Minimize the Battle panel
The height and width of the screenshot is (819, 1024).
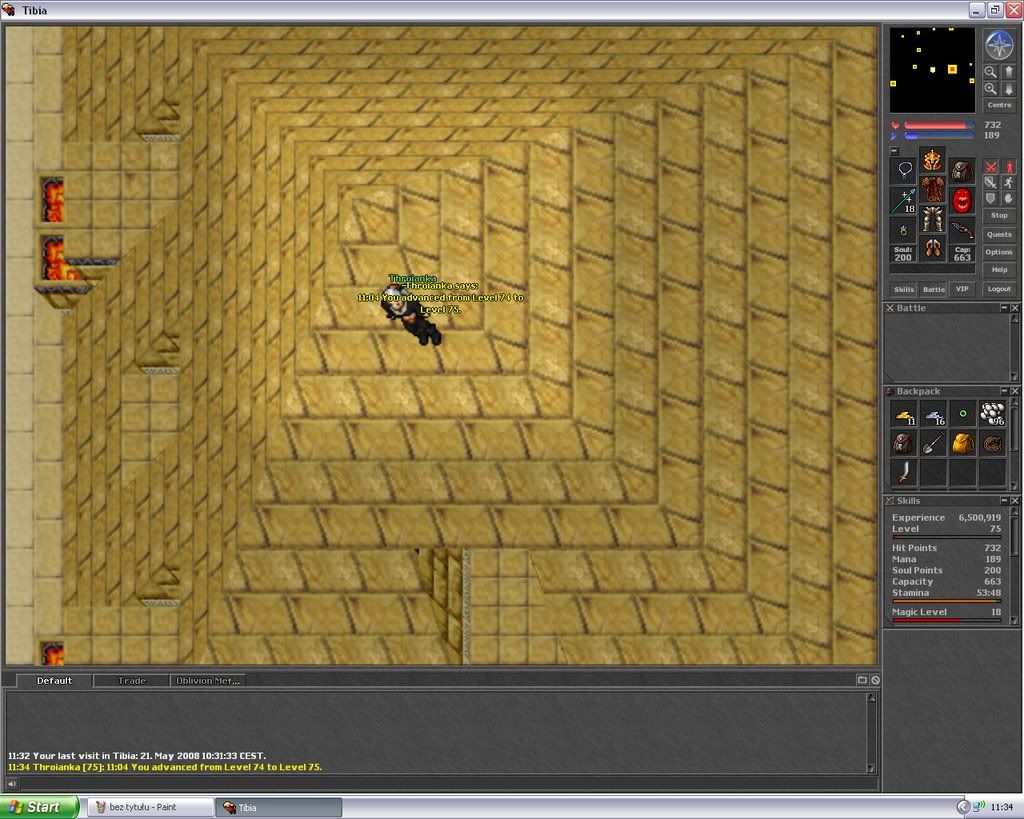click(x=1004, y=308)
